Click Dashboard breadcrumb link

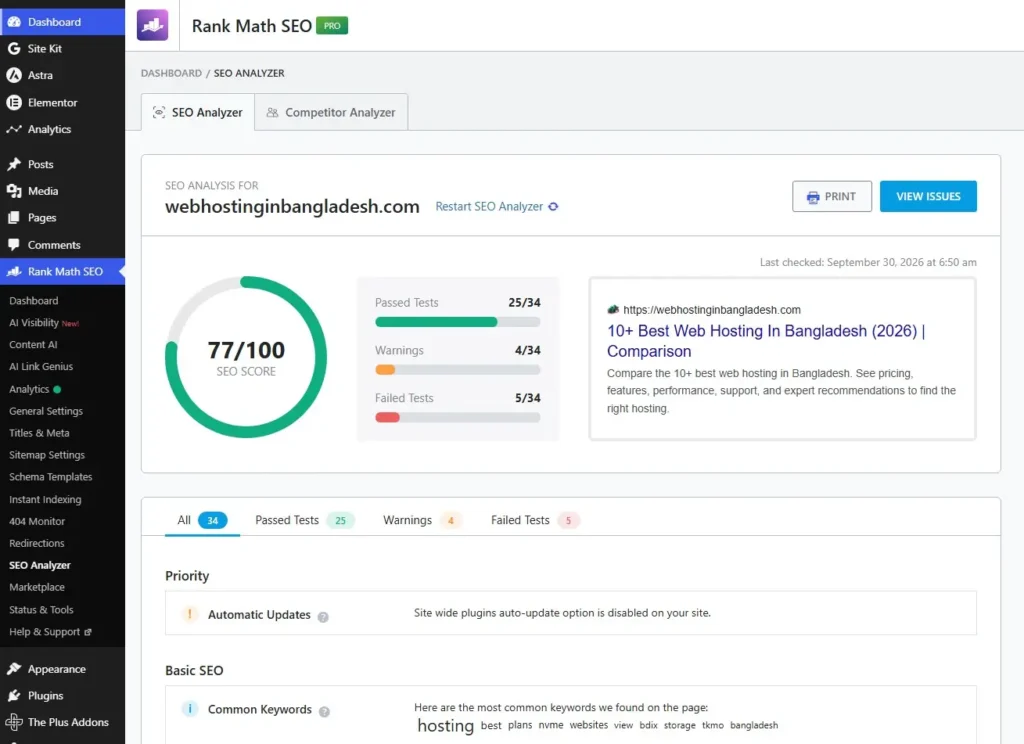tap(171, 73)
